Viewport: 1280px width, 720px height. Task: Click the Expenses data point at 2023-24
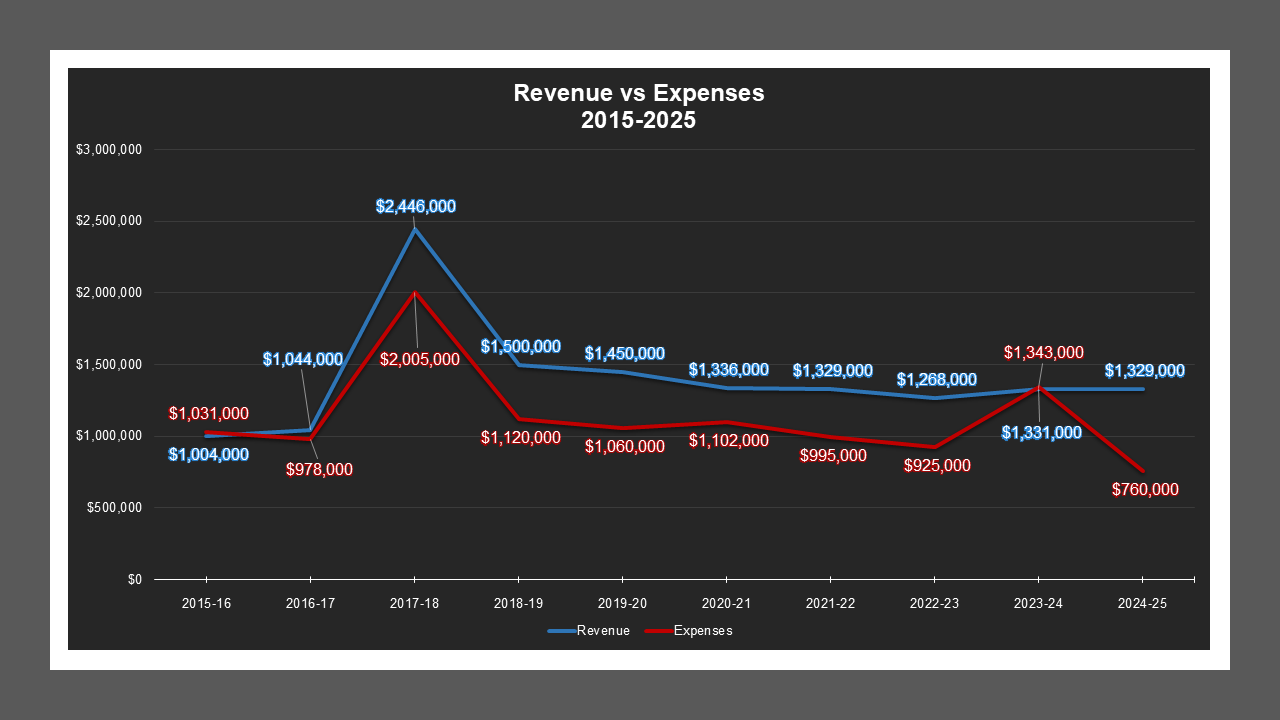[x=1039, y=387]
